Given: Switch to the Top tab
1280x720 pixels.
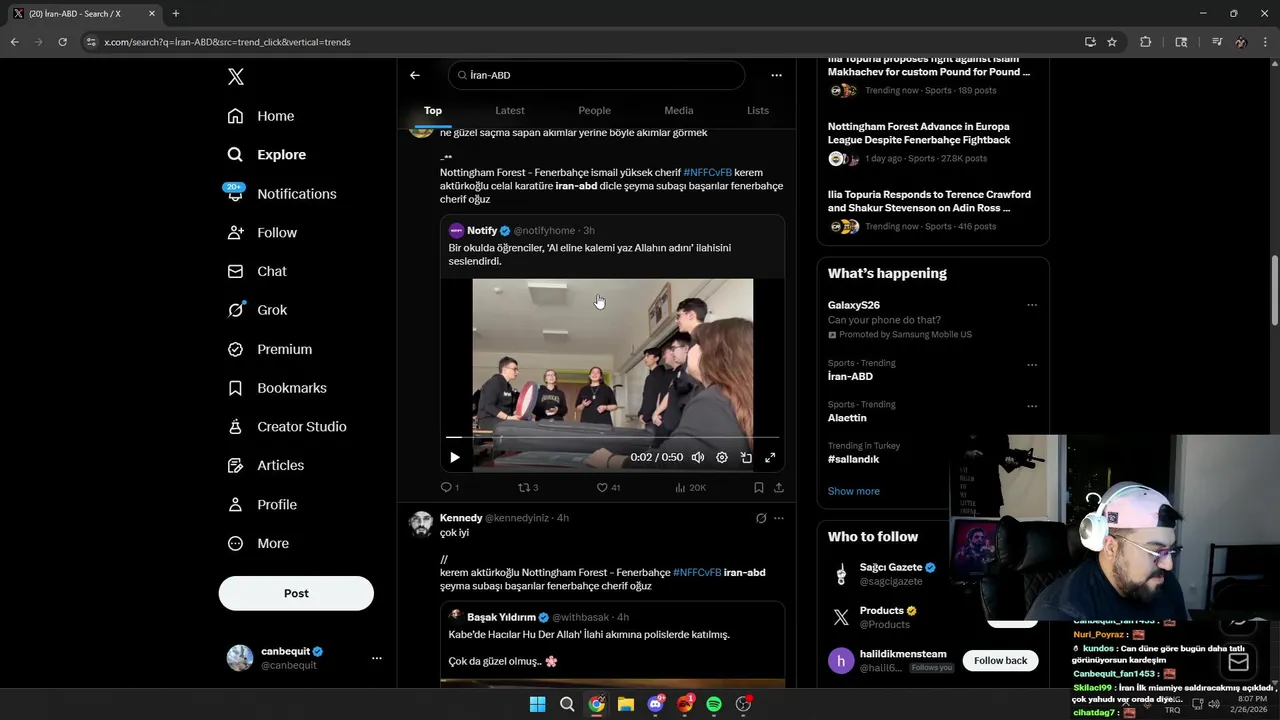Looking at the screenshot, I should pos(433,110).
